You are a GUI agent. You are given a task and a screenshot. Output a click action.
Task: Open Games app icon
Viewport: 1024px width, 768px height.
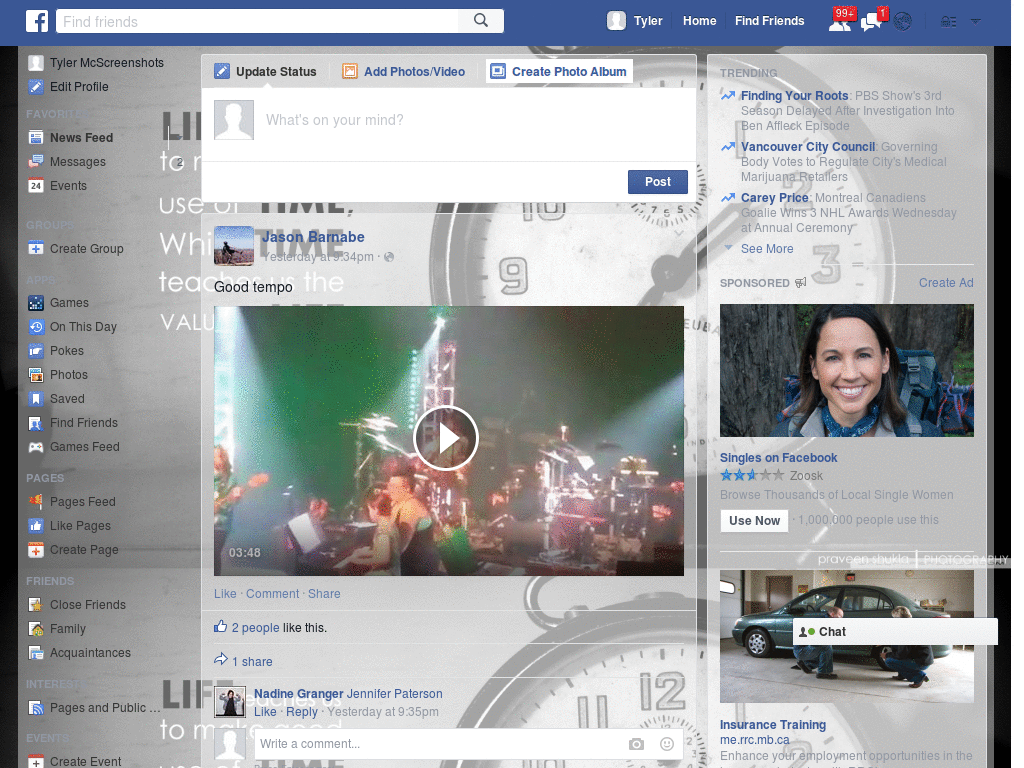[36, 303]
